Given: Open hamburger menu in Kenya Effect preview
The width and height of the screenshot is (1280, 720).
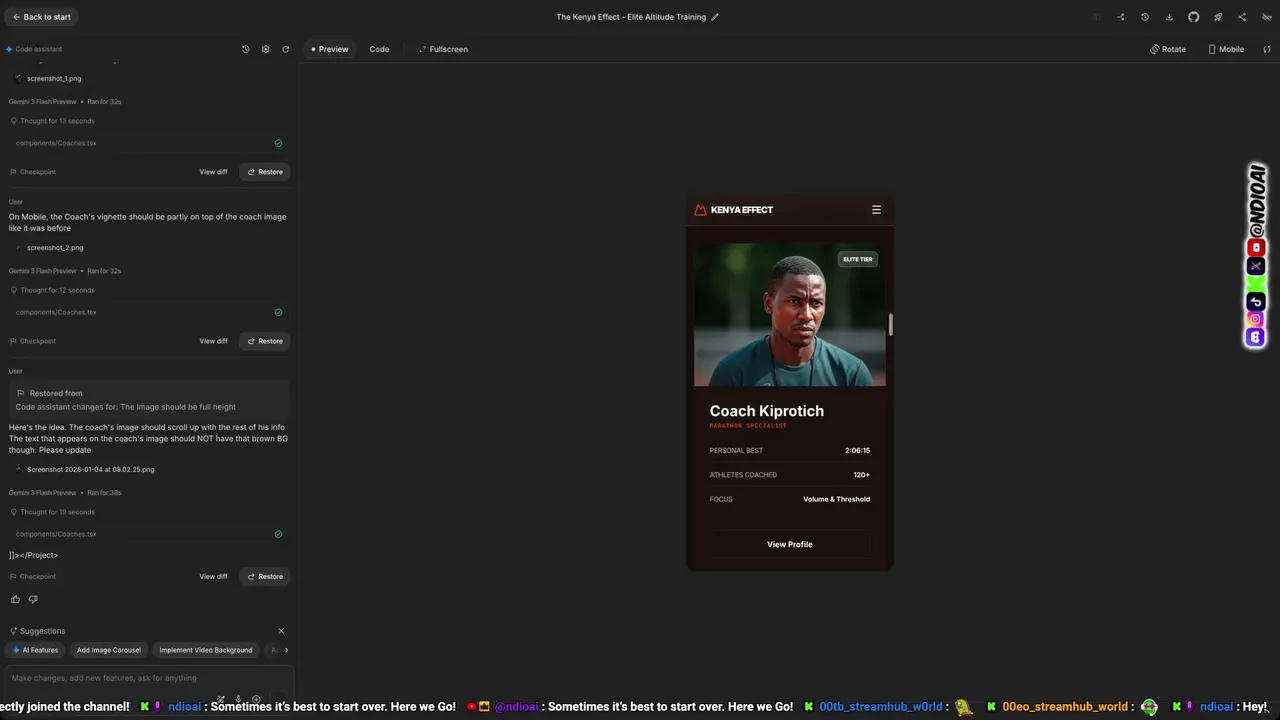Looking at the screenshot, I should pos(876,210).
